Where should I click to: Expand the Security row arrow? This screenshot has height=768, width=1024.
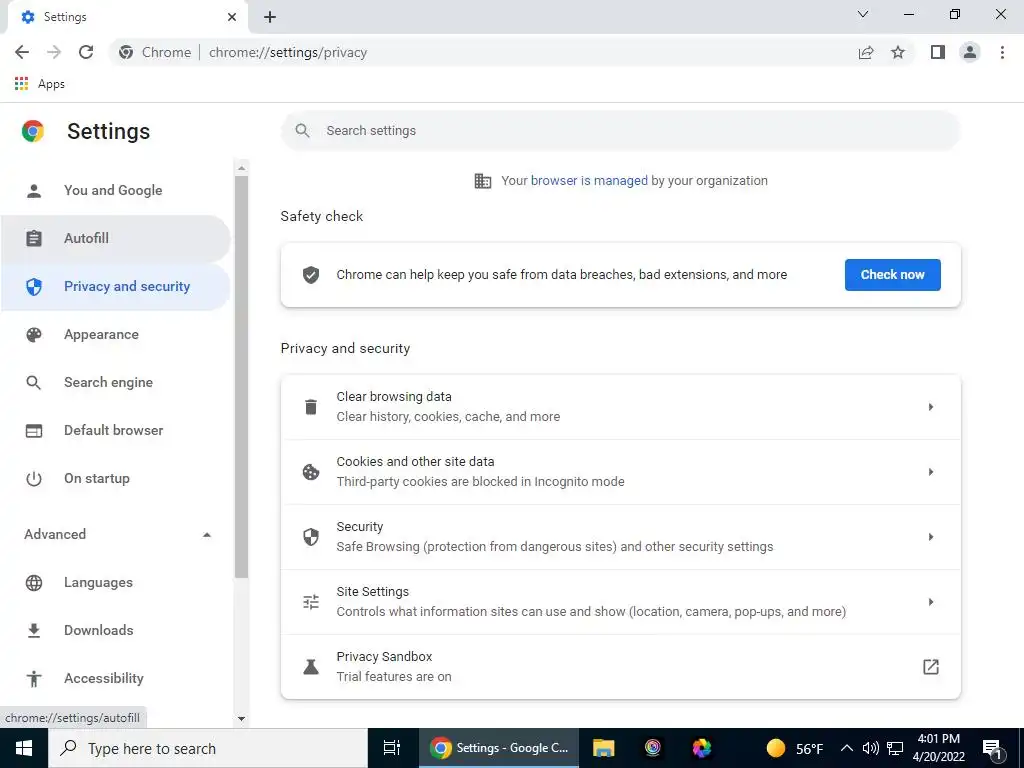(931, 537)
